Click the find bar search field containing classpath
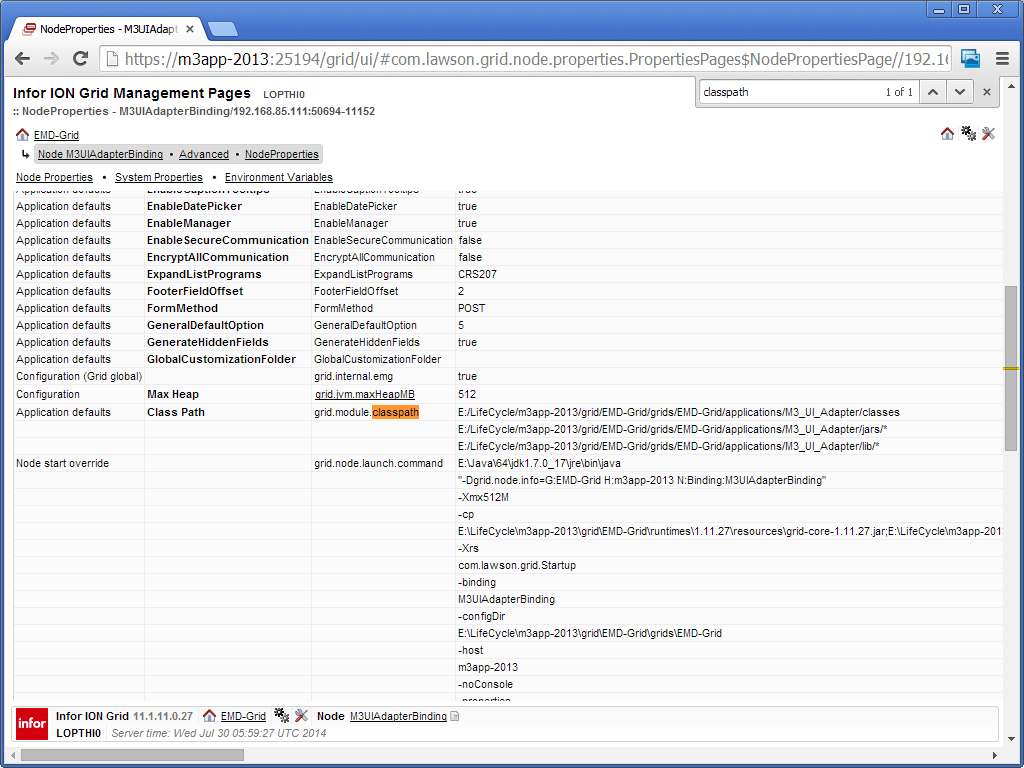Viewport: 1024px width, 768px height. pos(785,92)
